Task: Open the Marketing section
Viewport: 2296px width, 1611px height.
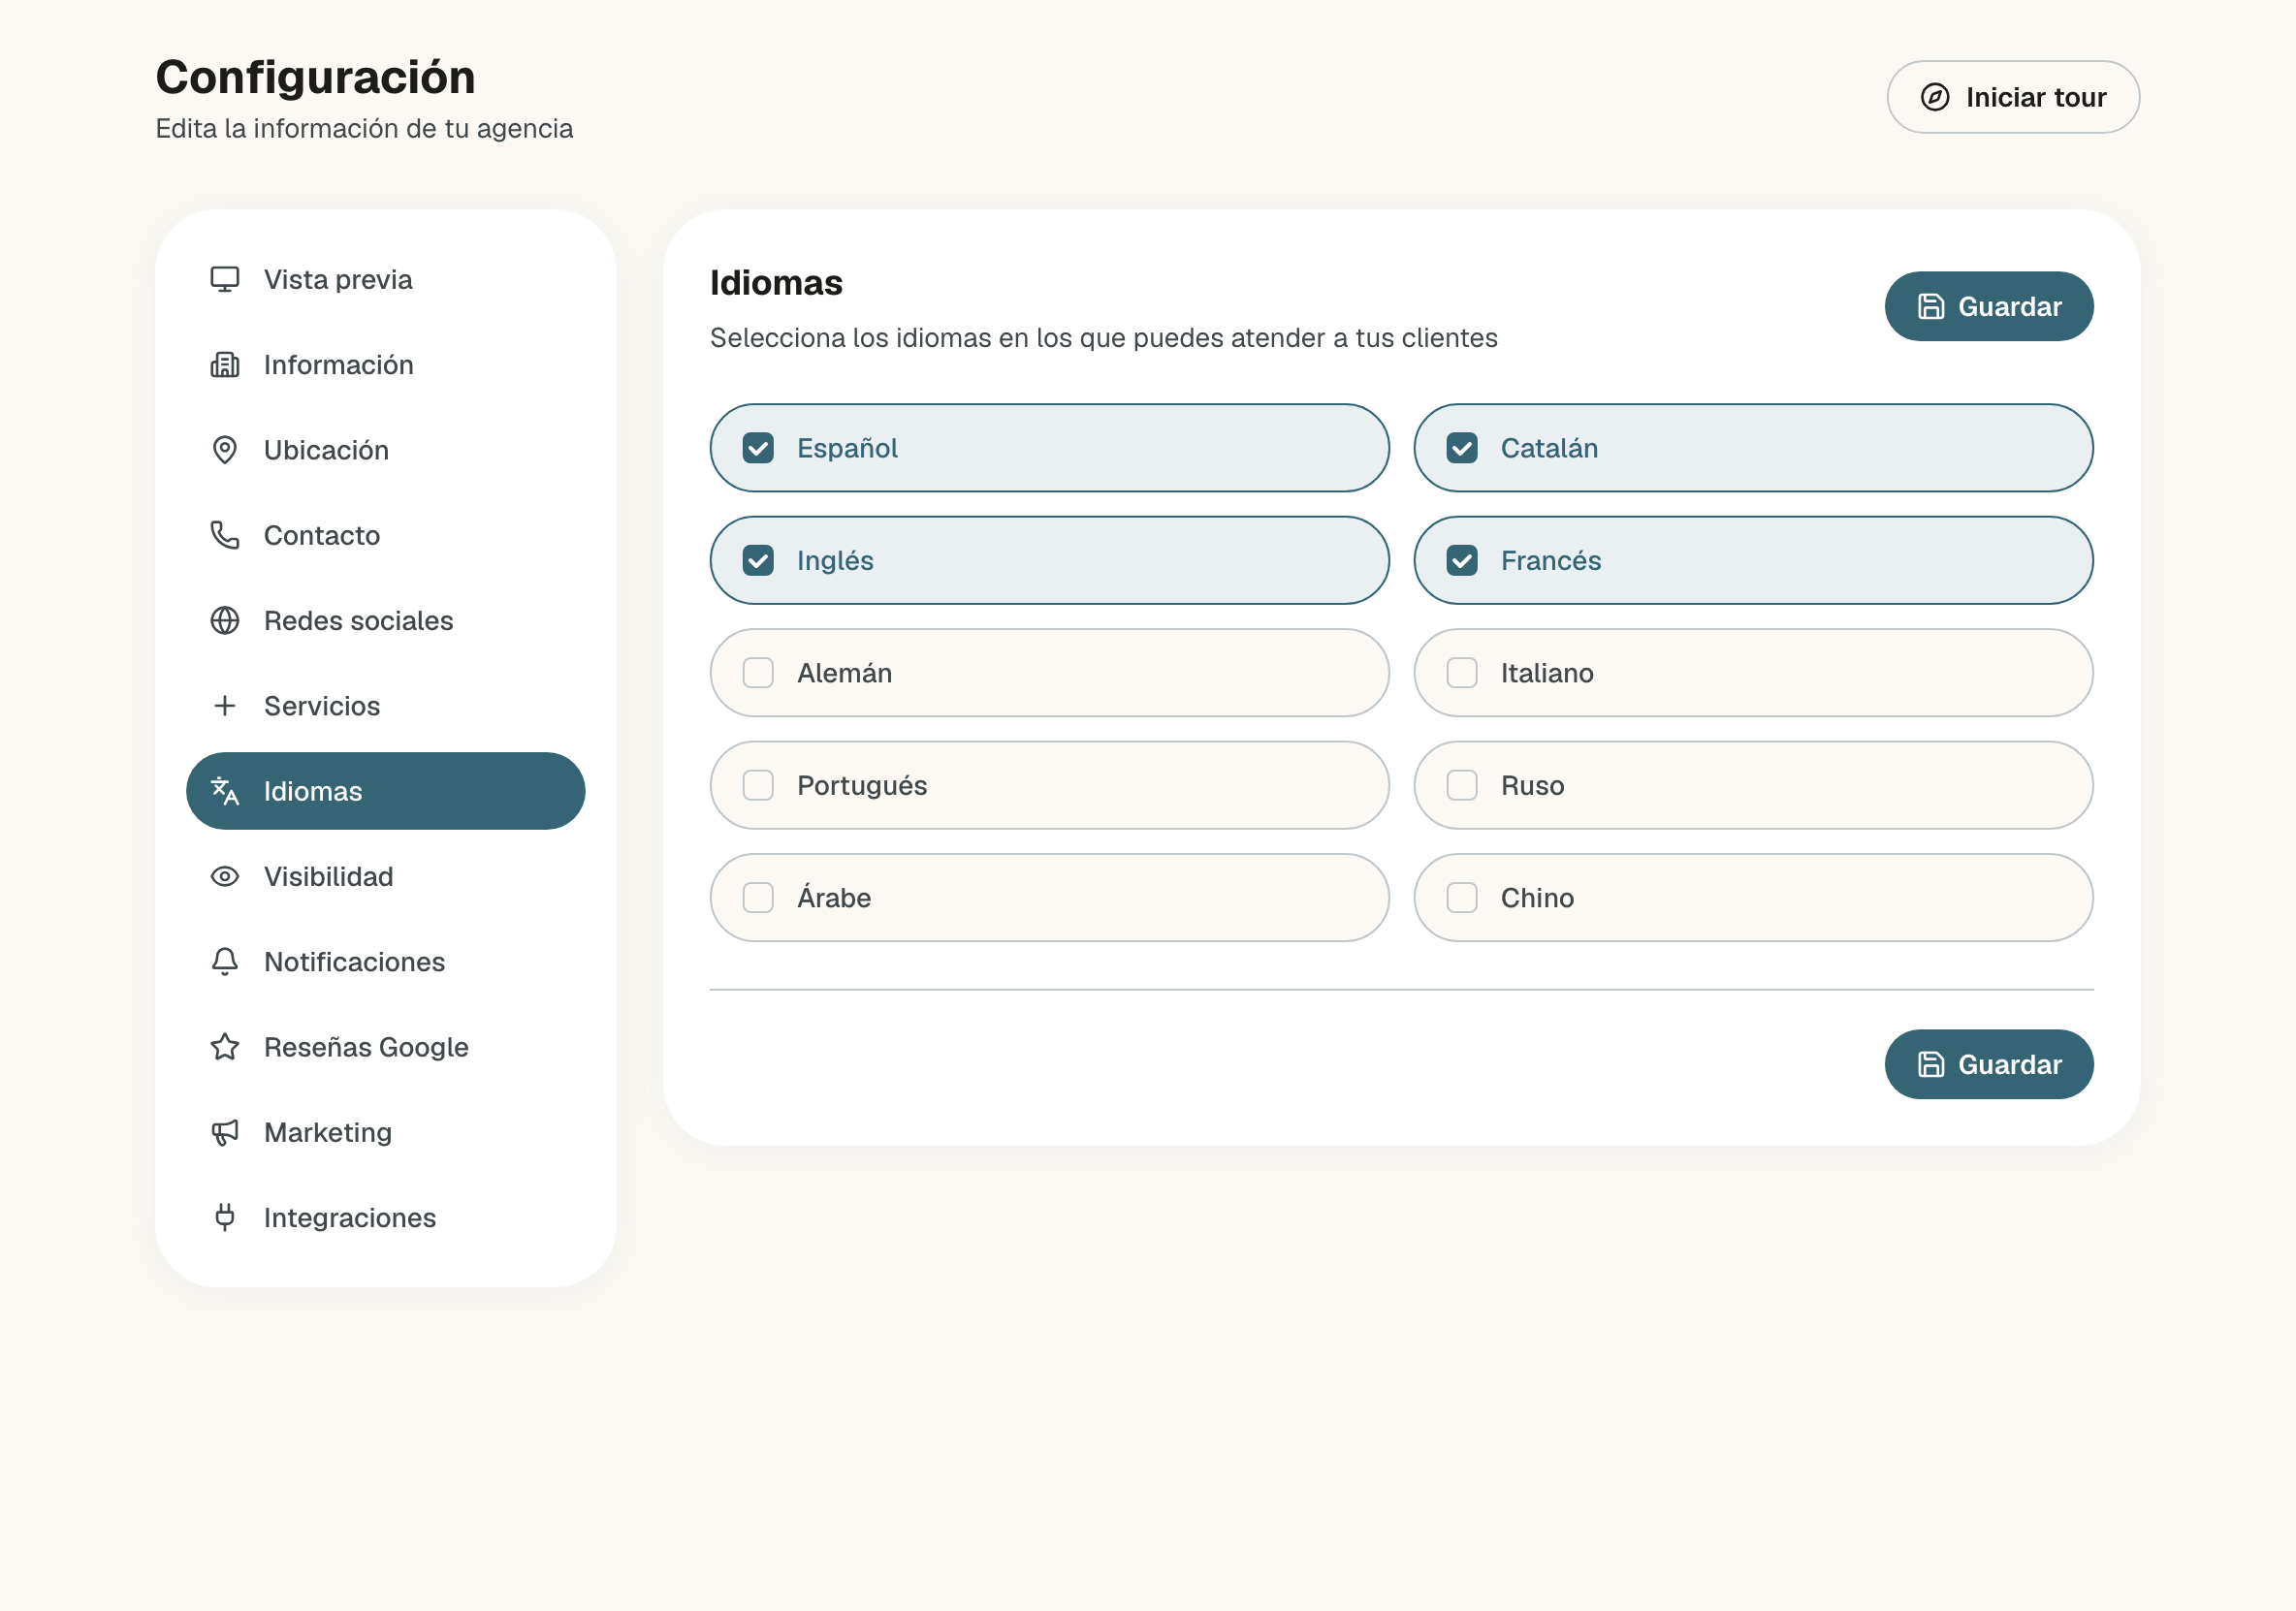Action: tap(385, 1133)
